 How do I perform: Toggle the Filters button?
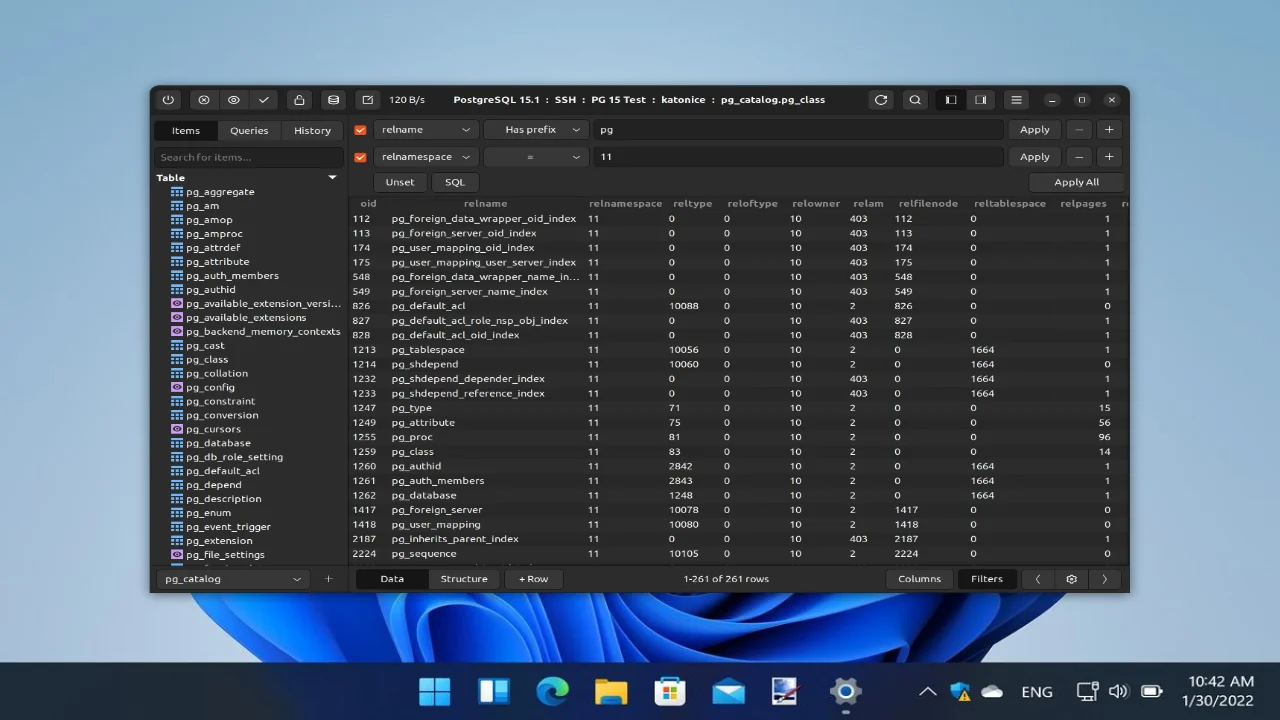987,579
